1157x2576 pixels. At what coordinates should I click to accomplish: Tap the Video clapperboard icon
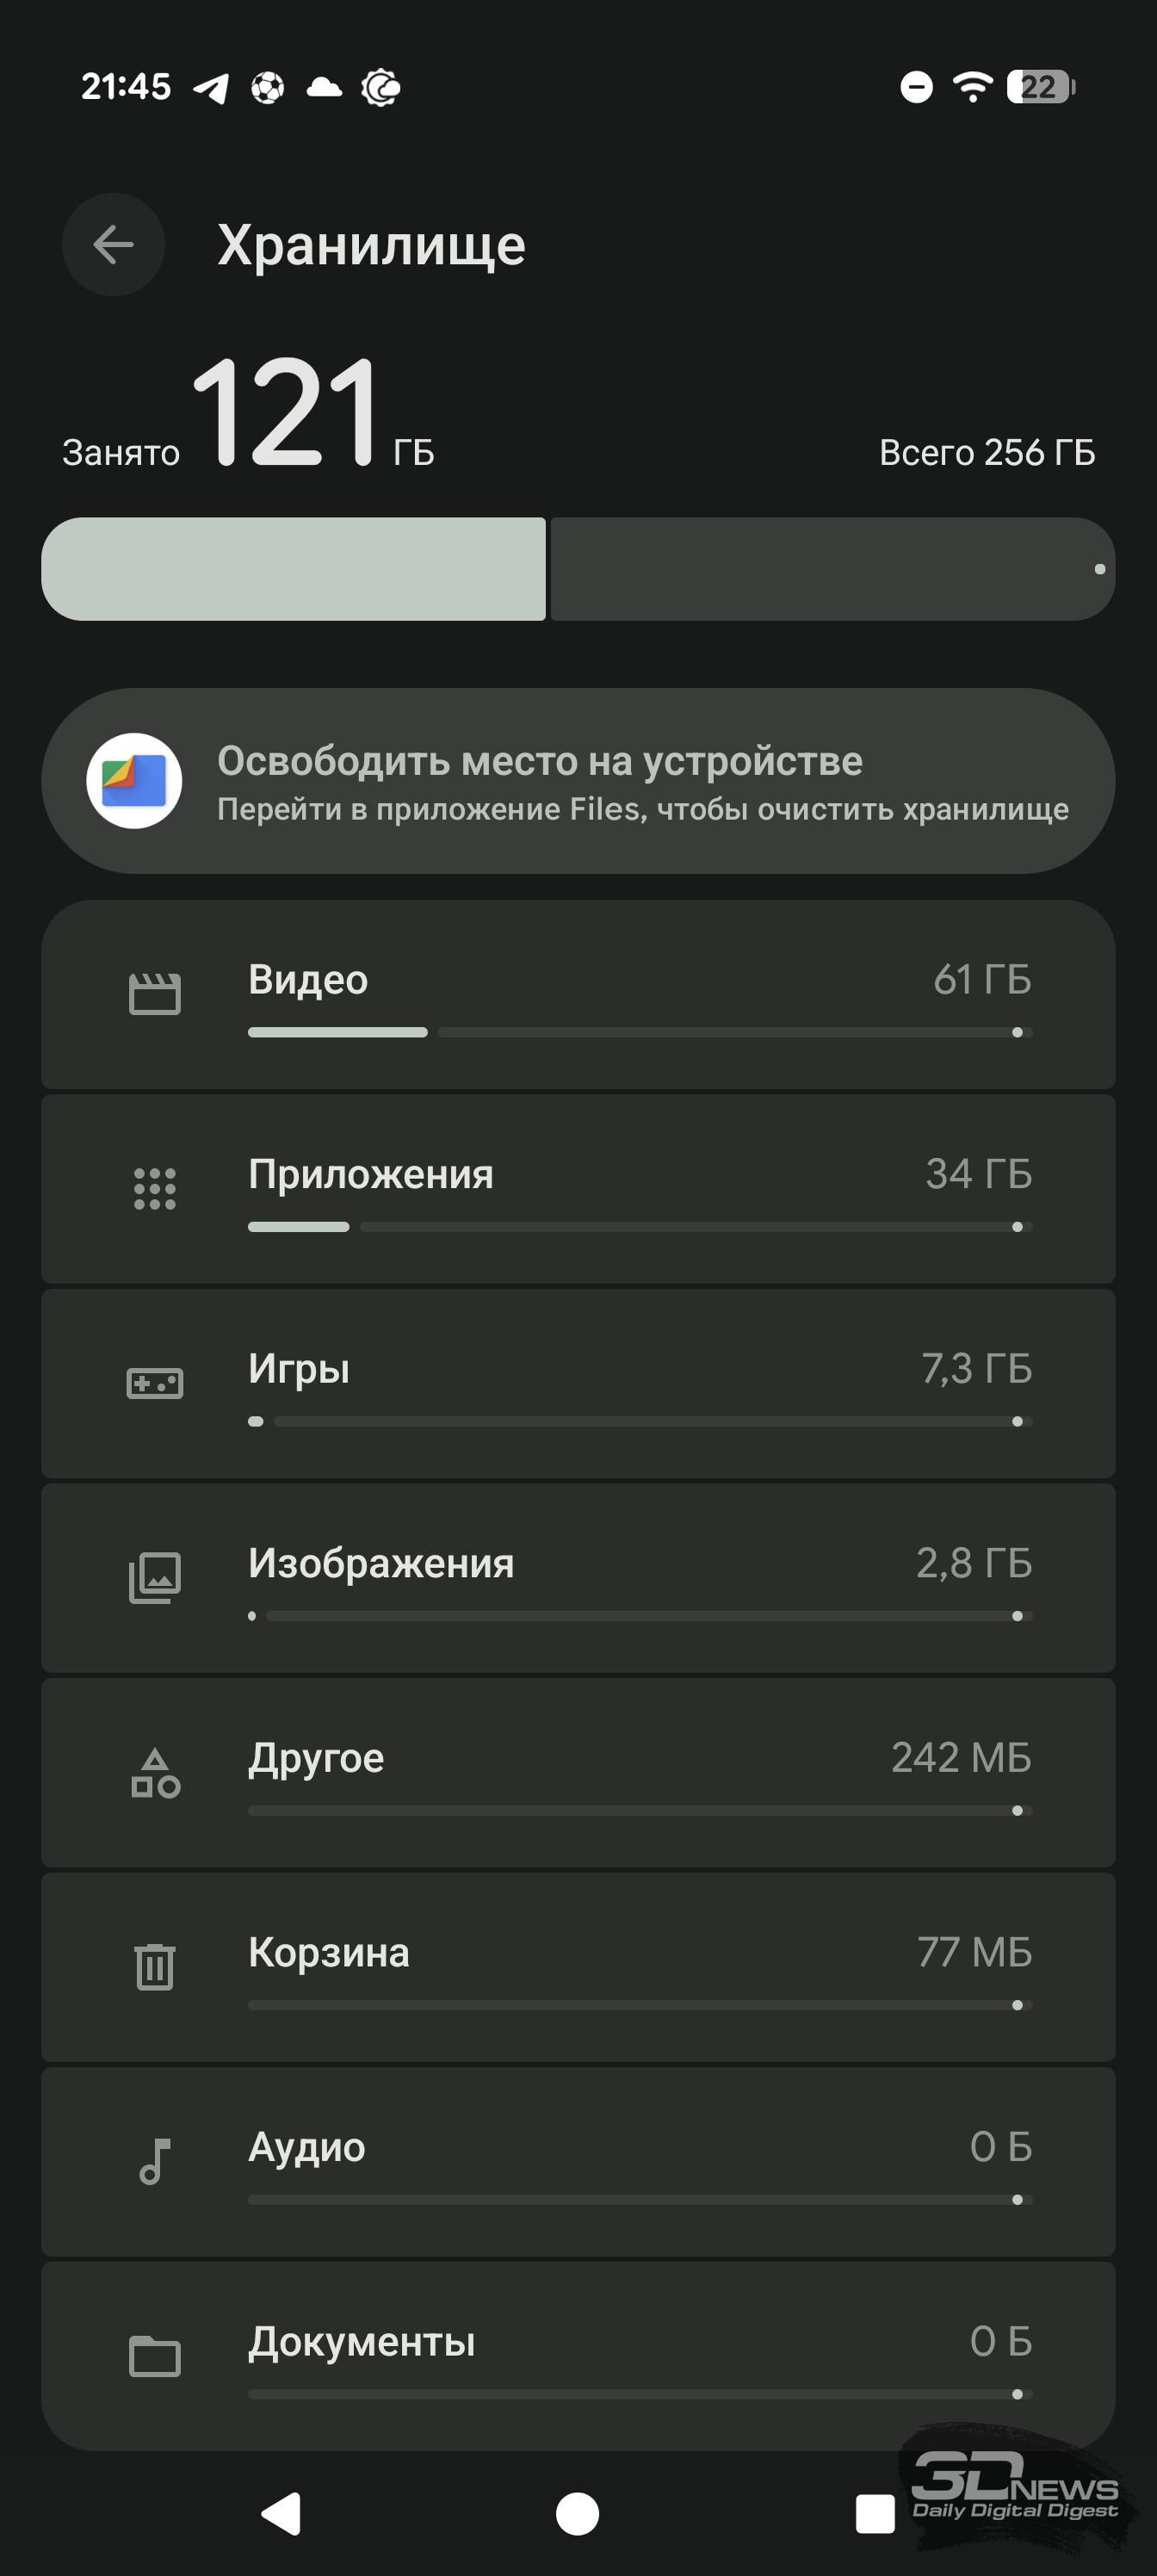click(x=155, y=994)
